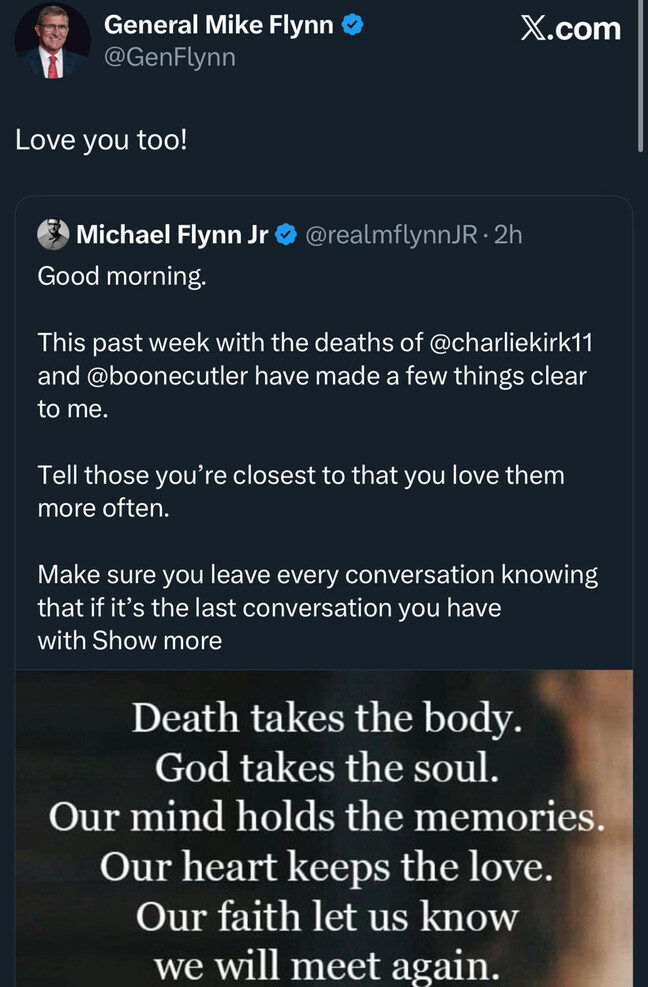648x987 pixels.
Task: Click verified badge beside General Mike Flynn
Action: click(x=352, y=25)
